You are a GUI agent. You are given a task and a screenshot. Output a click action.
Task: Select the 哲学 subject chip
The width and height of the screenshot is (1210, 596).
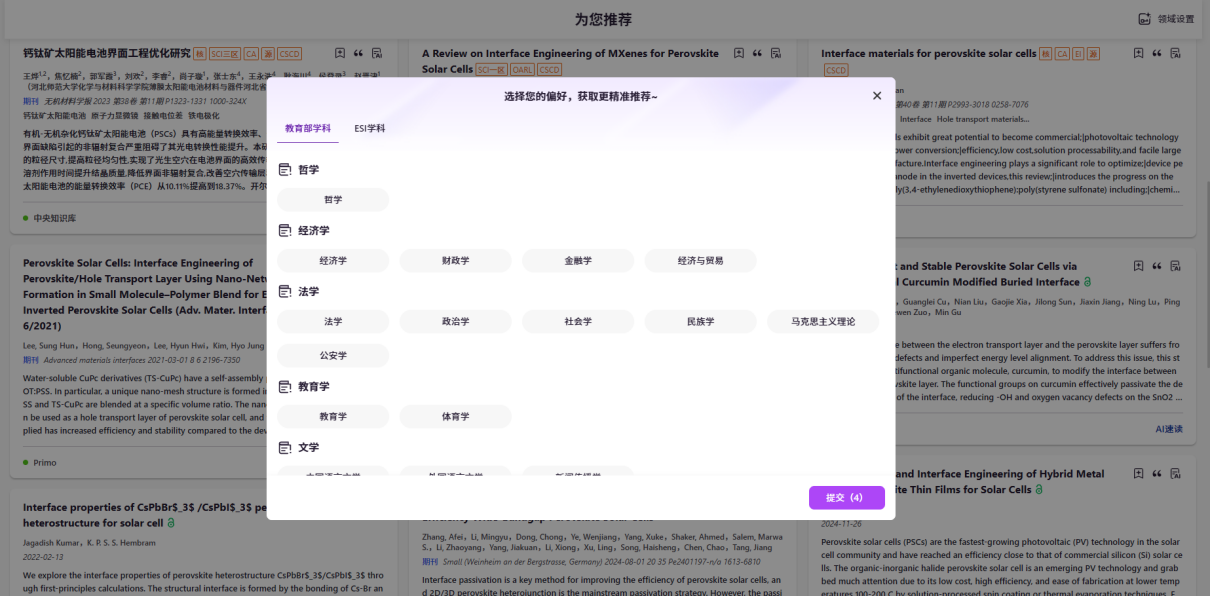pyautogui.click(x=333, y=200)
